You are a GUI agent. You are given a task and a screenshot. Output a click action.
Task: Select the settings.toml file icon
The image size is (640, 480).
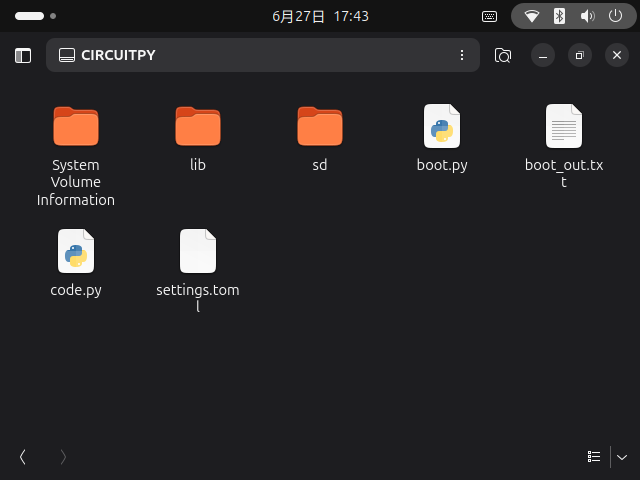coord(198,251)
